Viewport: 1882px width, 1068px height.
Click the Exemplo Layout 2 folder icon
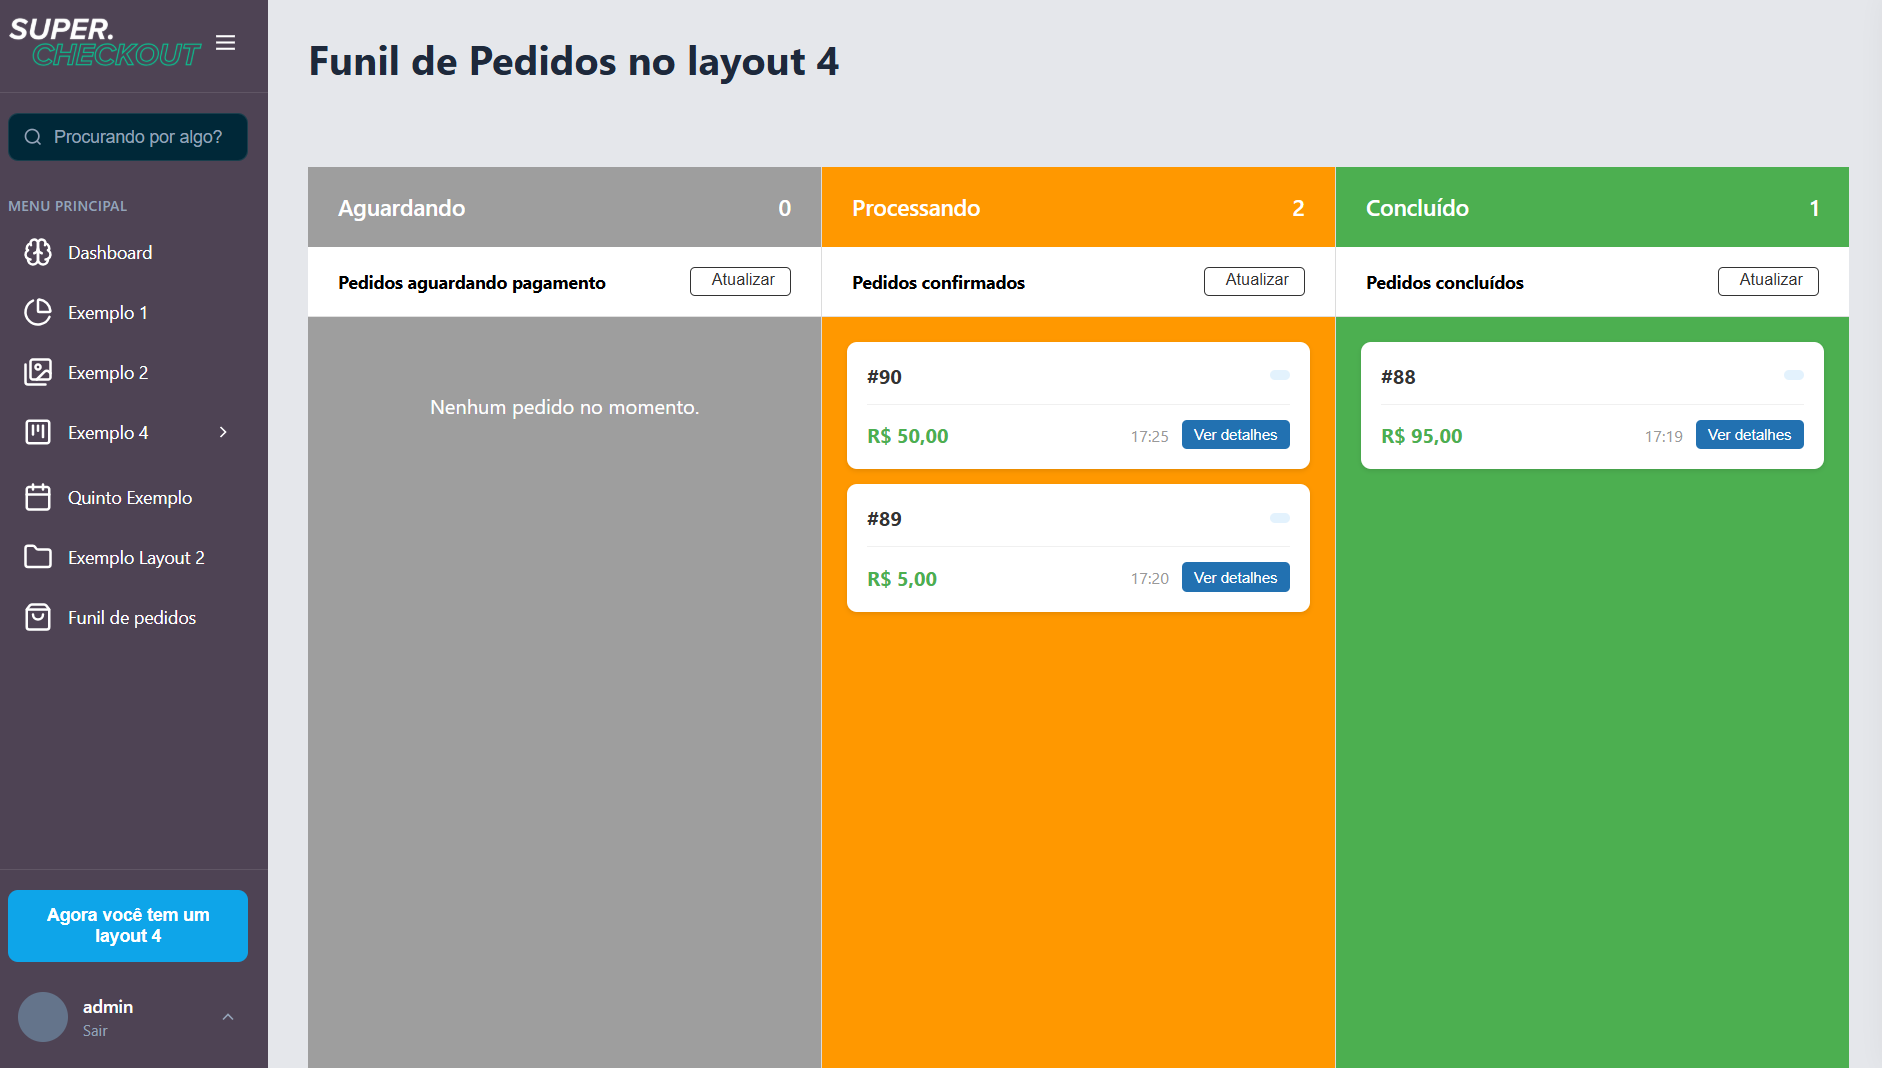(x=38, y=557)
